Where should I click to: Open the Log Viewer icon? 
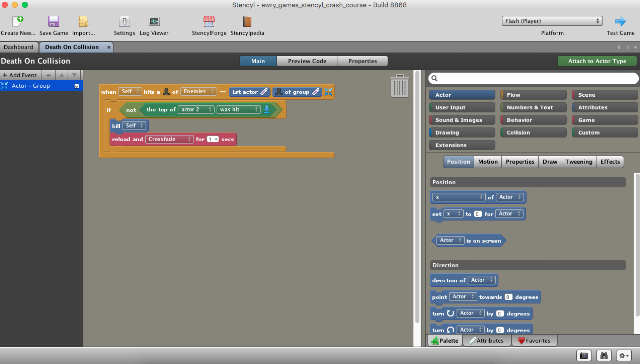coord(154,21)
